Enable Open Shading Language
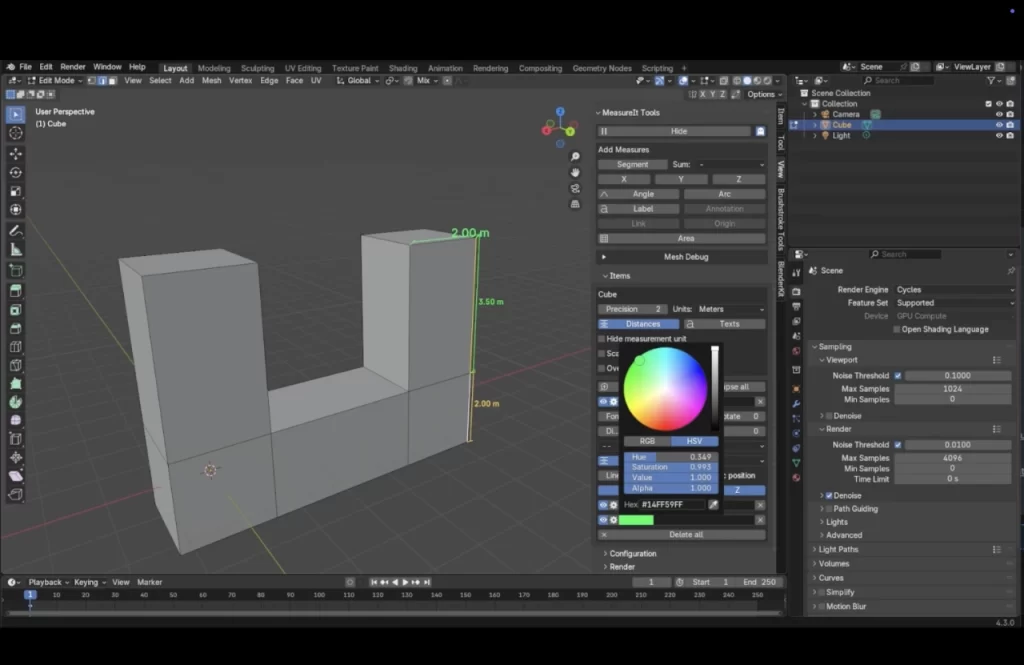Image resolution: width=1024 pixels, height=665 pixels. [x=897, y=329]
